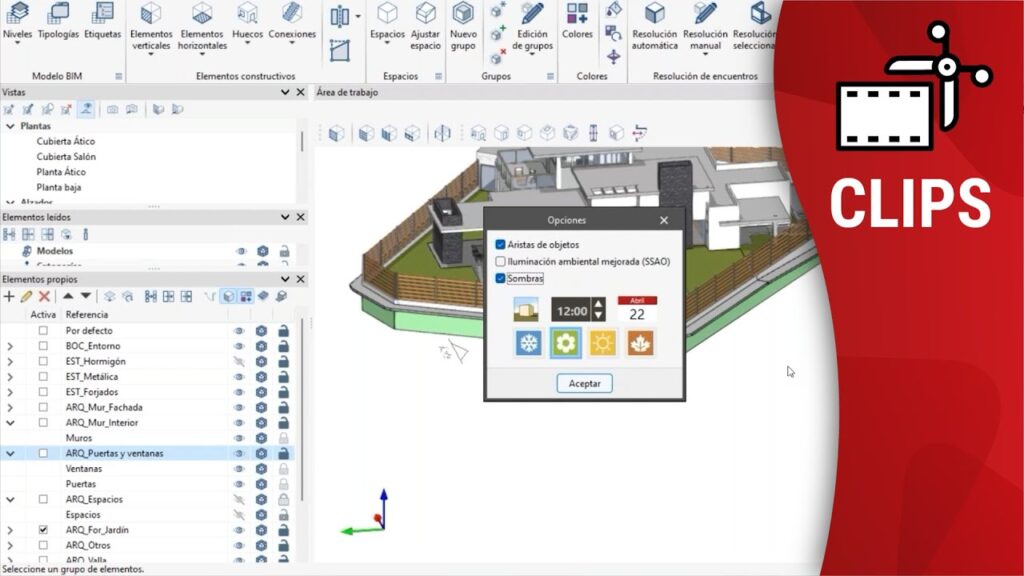The width and height of the screenshot is (1024, 576).
Task: Select the Ventanas item in the list
Action: coord(84,469)
